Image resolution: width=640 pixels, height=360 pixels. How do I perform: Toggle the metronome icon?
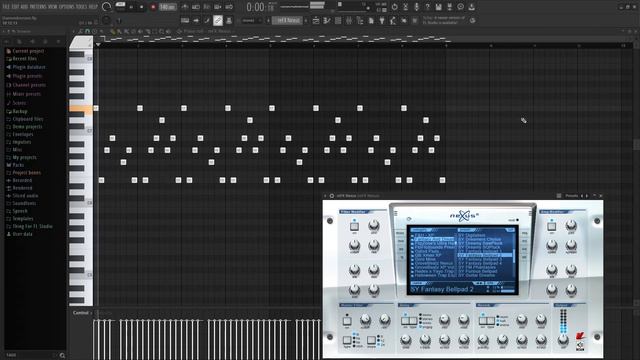185,7
